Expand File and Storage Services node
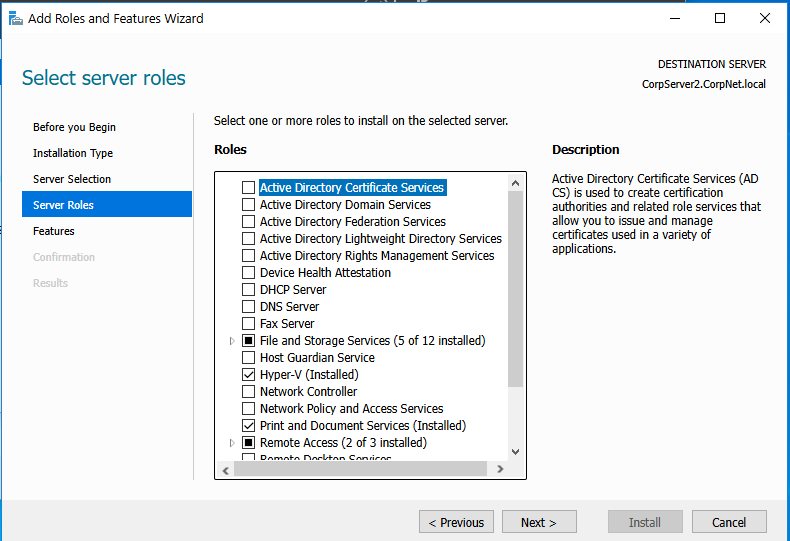The image size is (790, 541). tap(233, 341)
